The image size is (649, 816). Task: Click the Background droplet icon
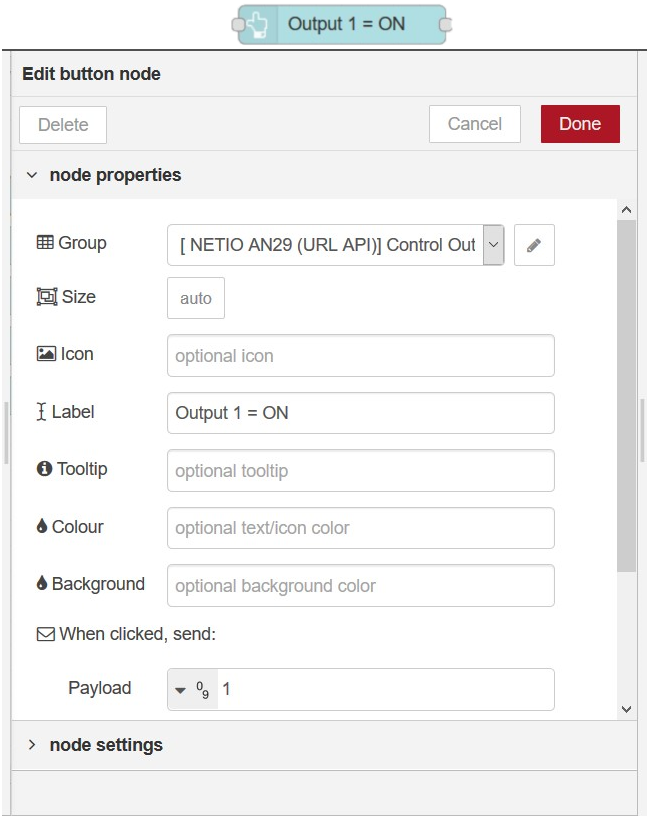[42, 583]
